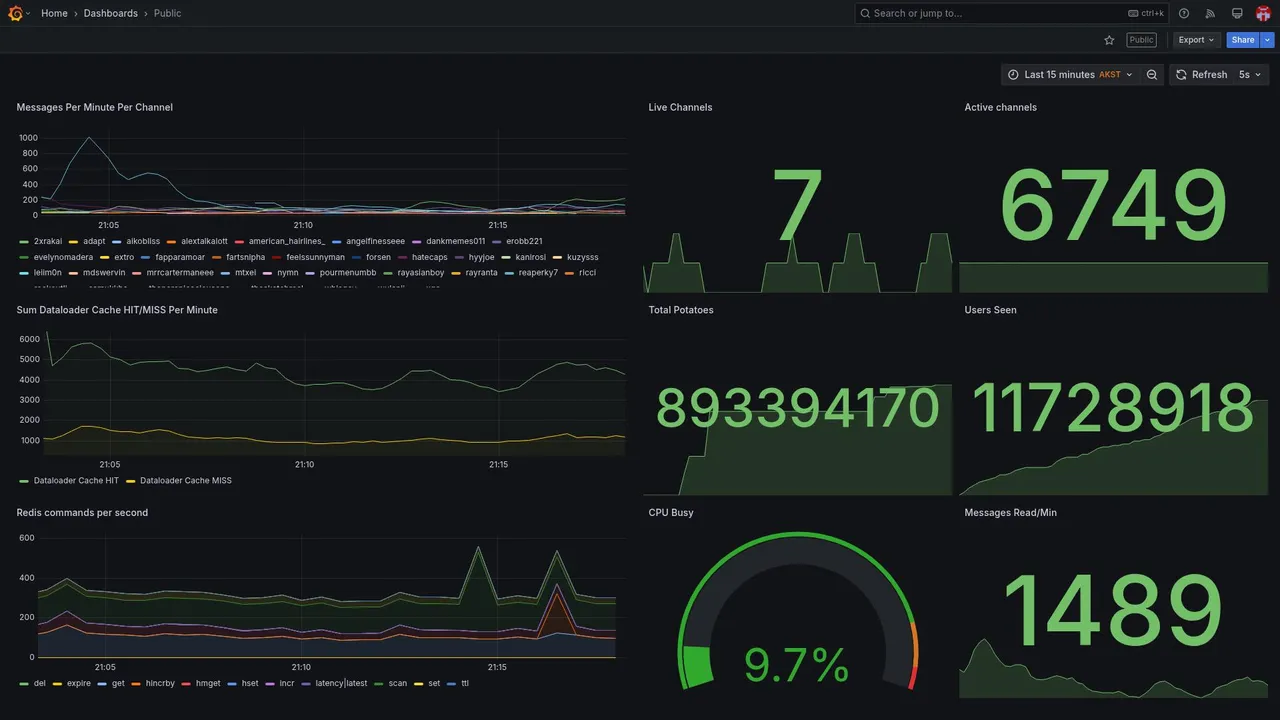Open the dropdown arrow beside the Grafana logo
Screen dimensions: 1280x720
coord(28,14)
